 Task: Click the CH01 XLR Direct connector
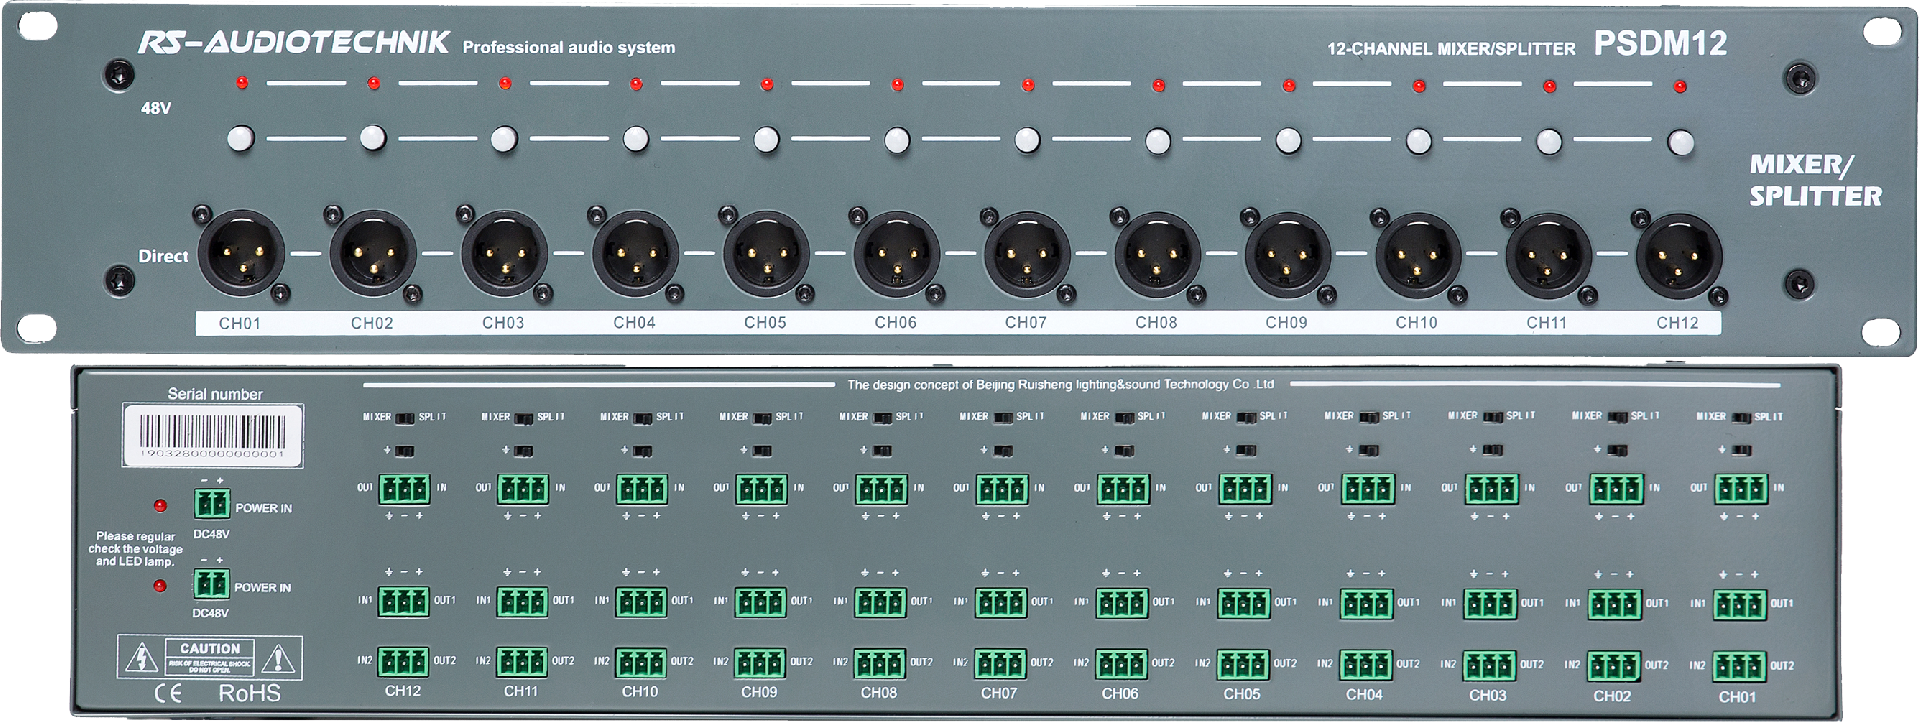241,254
